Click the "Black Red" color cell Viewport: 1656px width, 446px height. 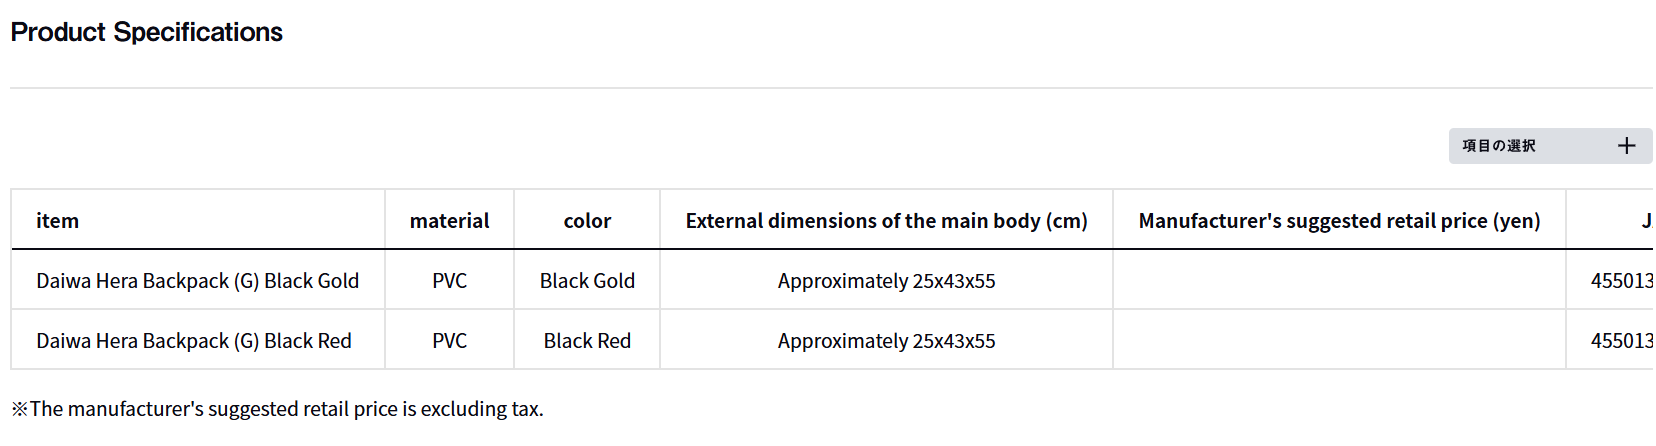pos(587,341)
